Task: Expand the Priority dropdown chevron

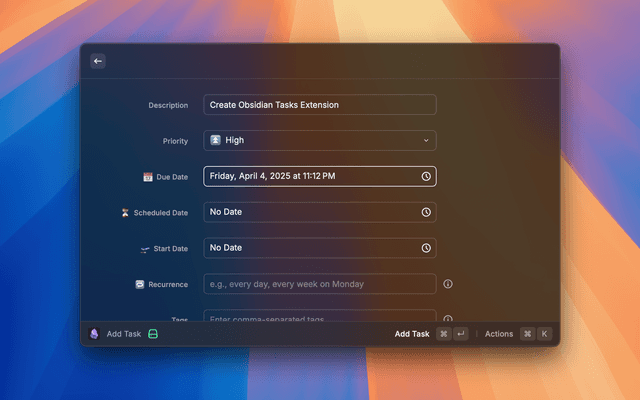Action: tap(426, 140)
